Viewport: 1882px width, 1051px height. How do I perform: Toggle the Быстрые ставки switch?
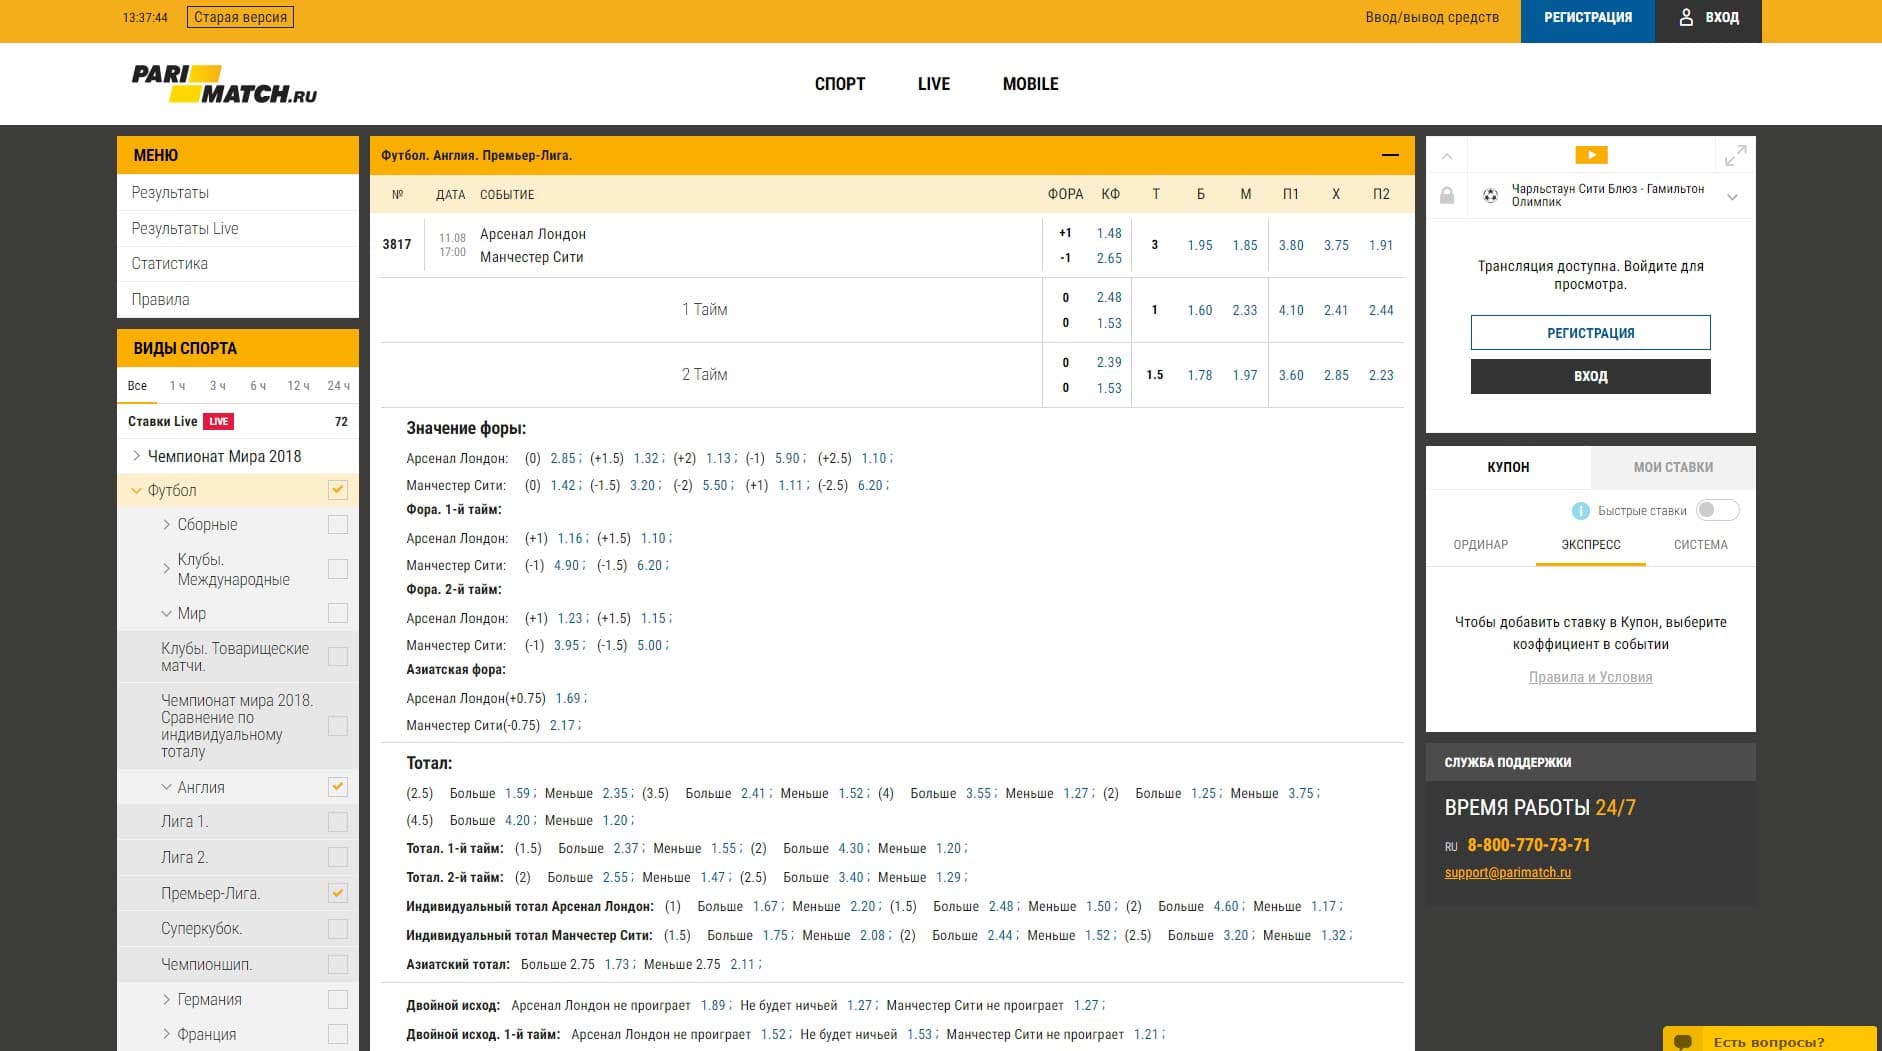click(x=1717, y=510)
